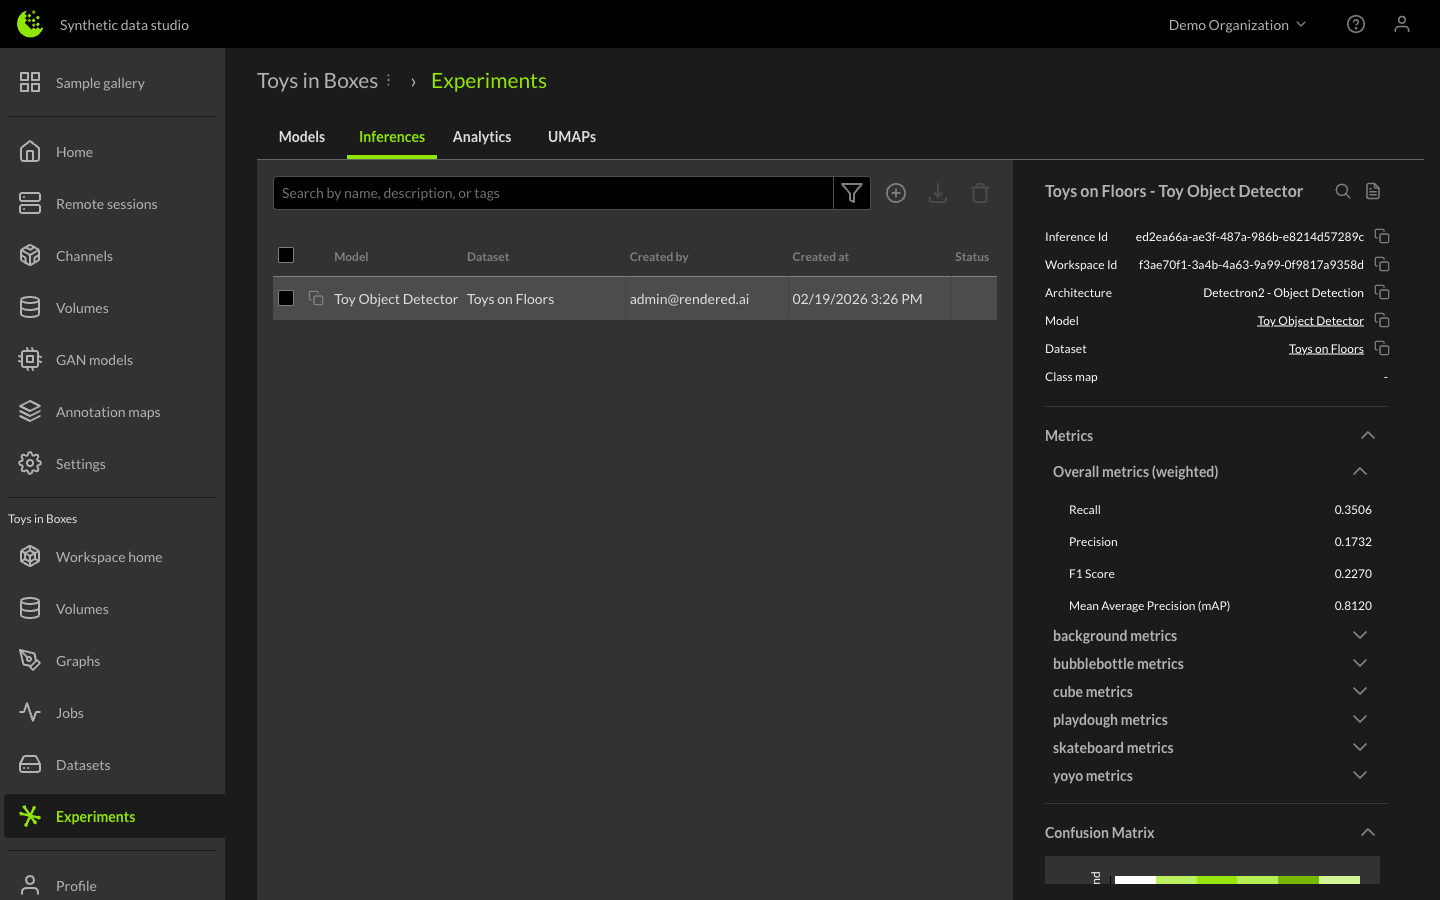1440x900 pixels.
Task: Click the add inference plus icon
Action: pyautogui.click(x=896, y=193)
